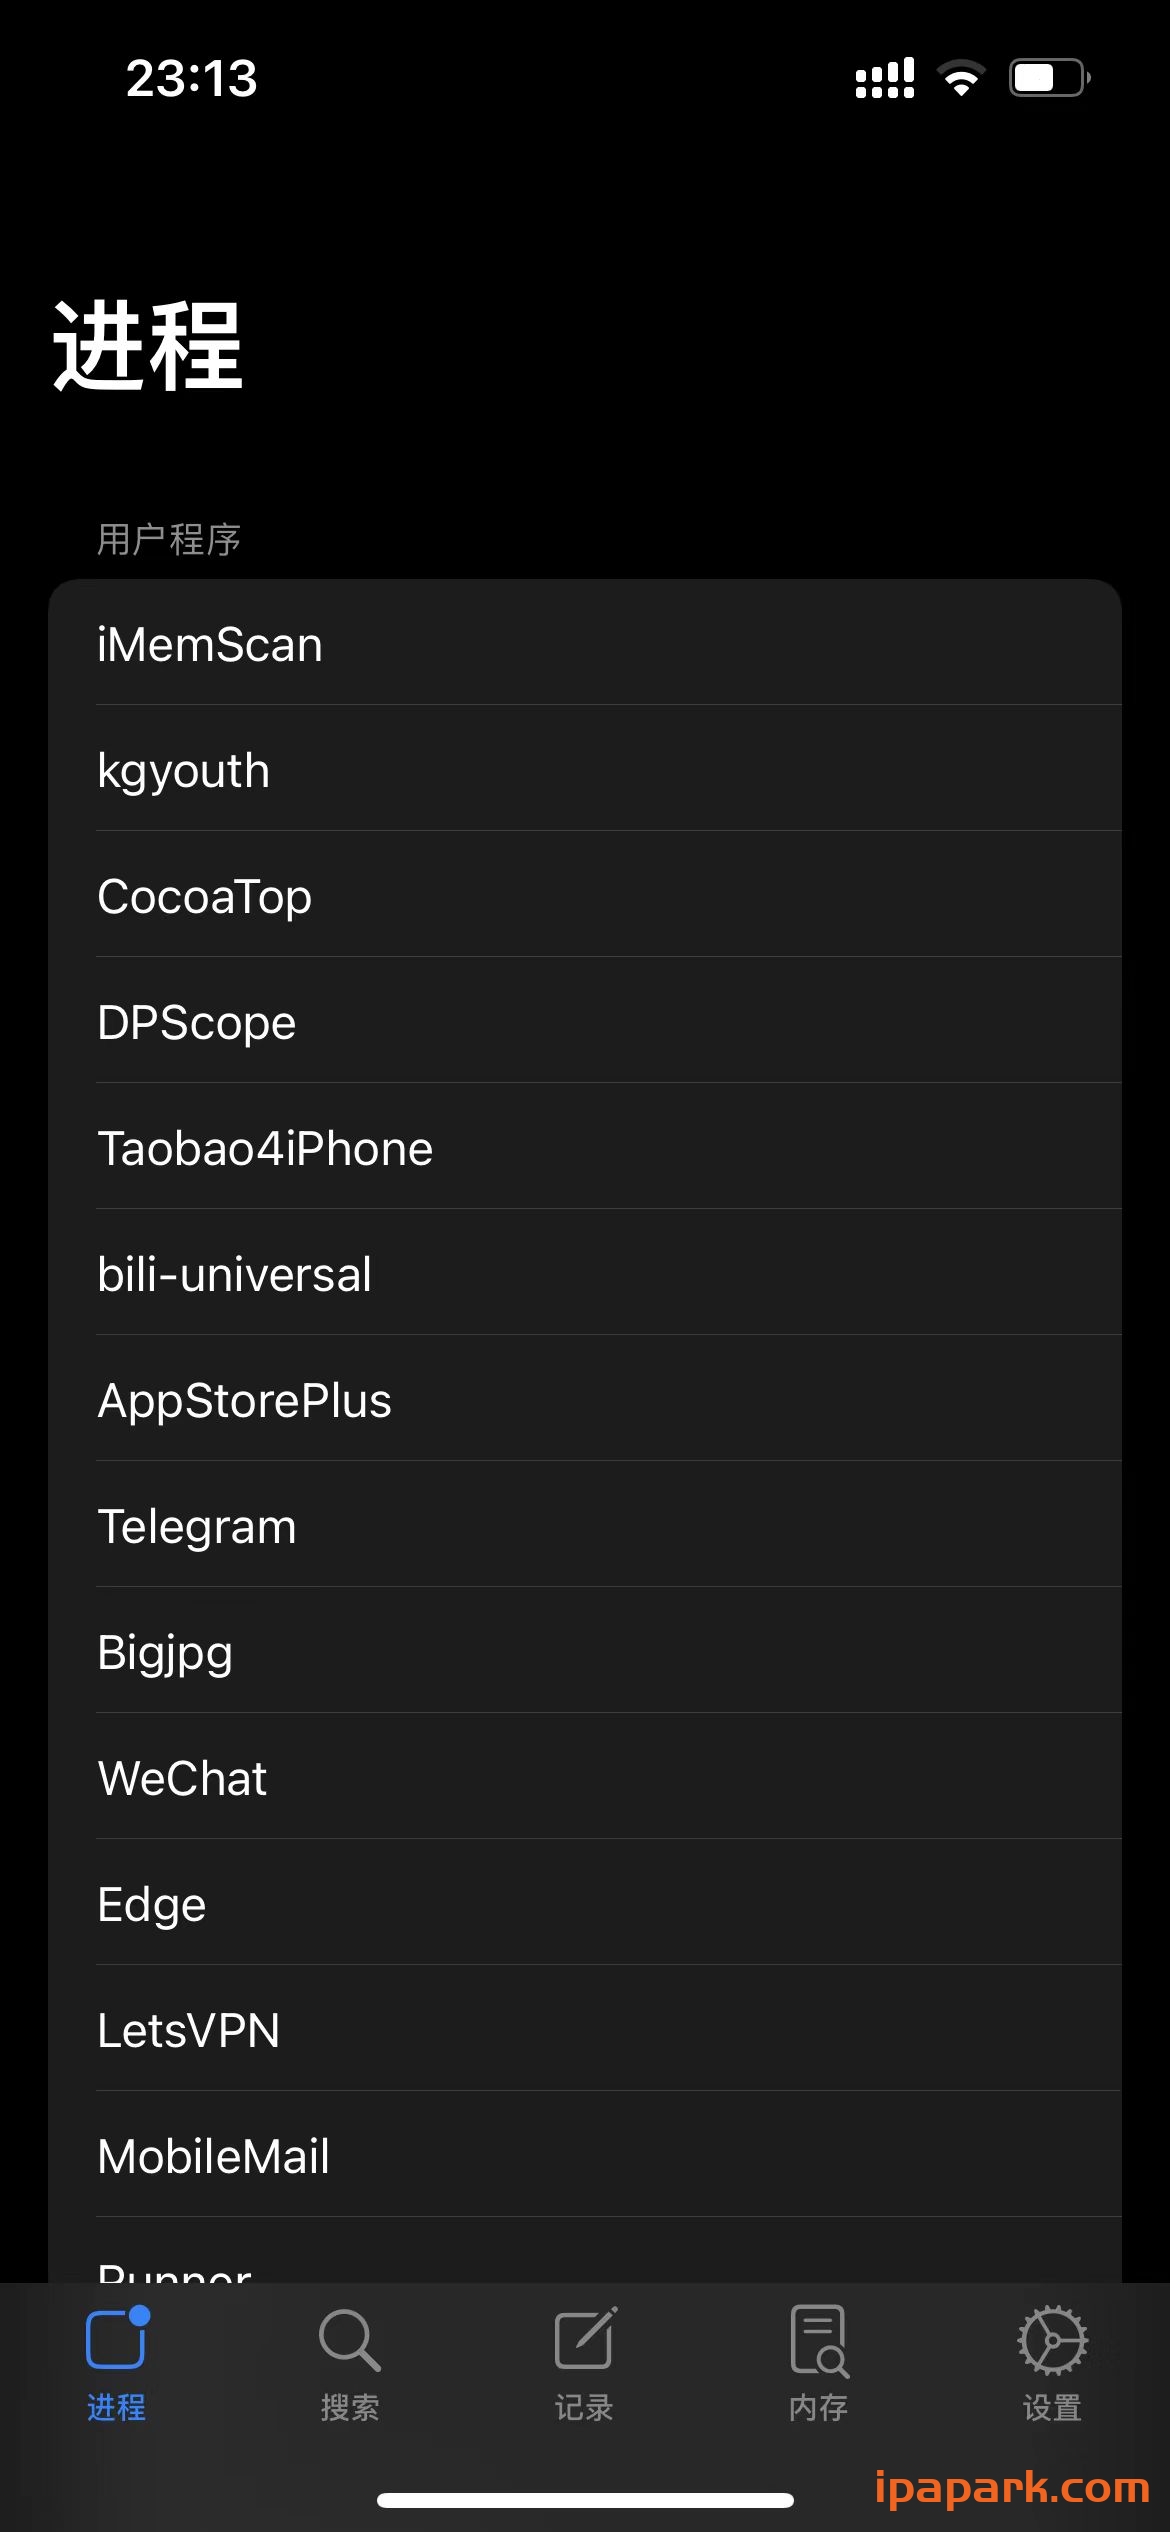Tap the cellular signal icon
This screenshot has width=1170, height=2532.
tap(885, 78)
